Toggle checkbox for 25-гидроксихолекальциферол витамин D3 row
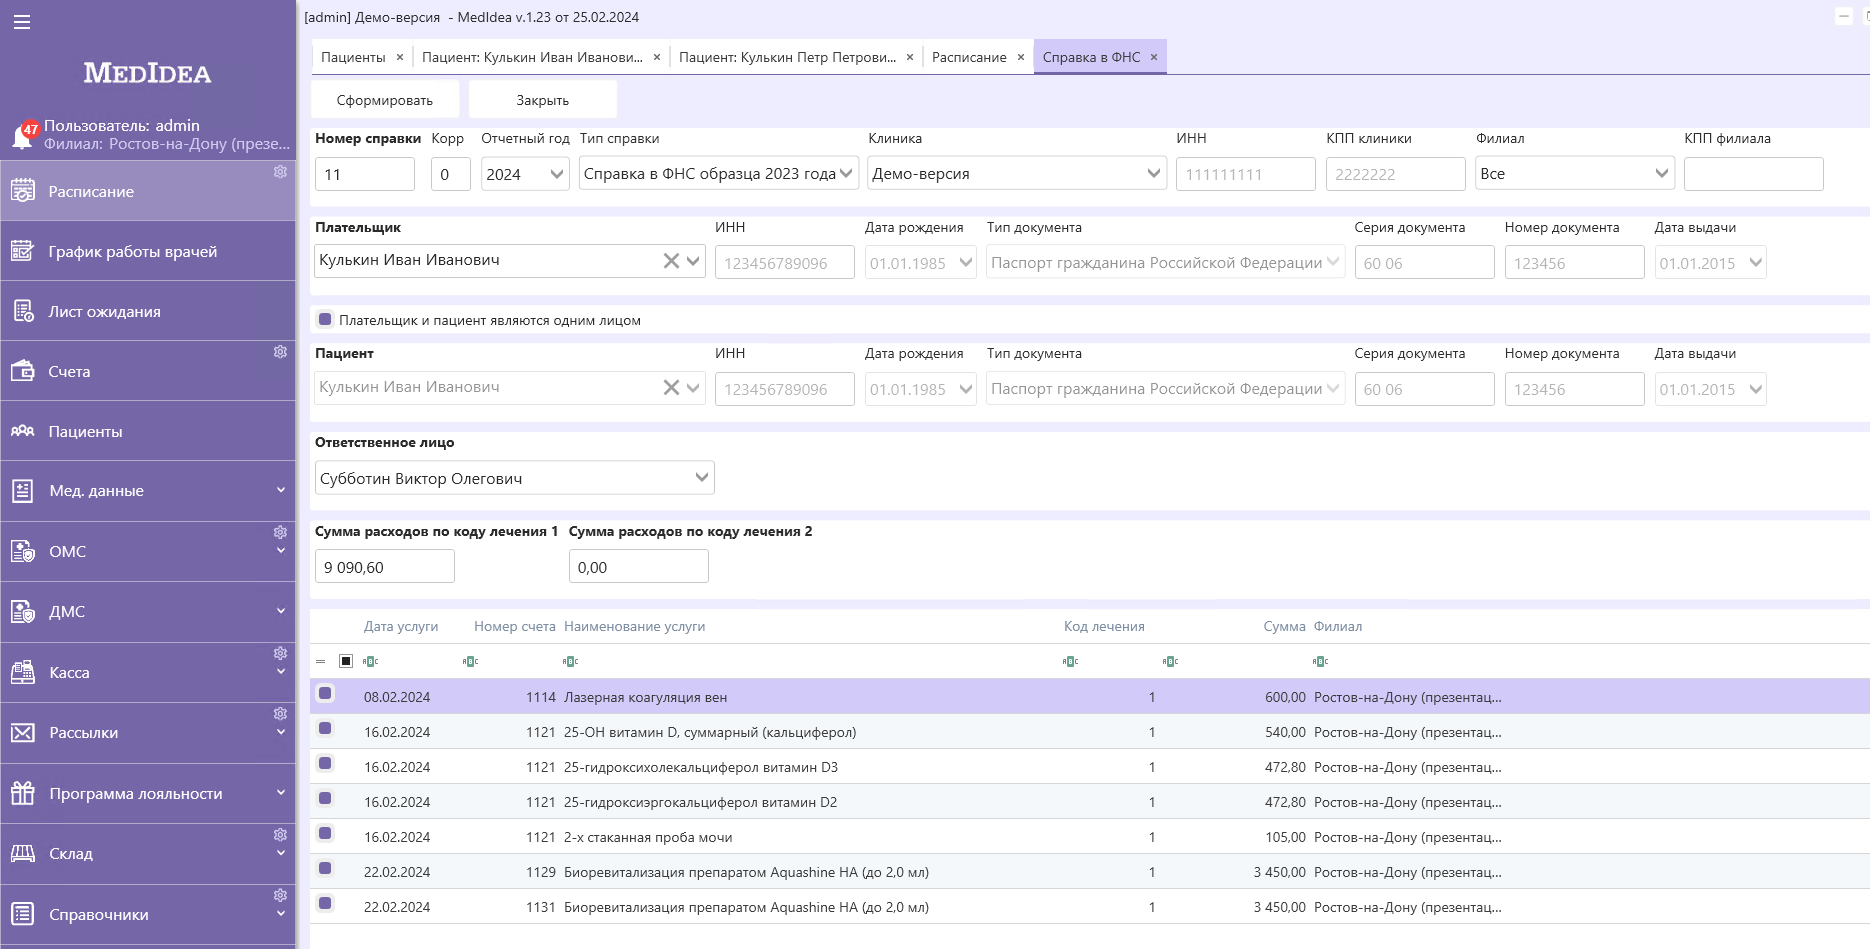Screen dimensions: 1870x949 pos(325,763)
